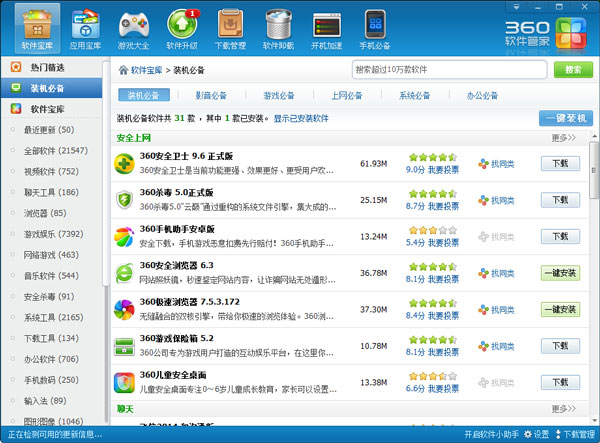This screenshot has width=600, height=443.
Task: Open 软件卸载 trash bin icon
Action: [x=278, y=29]
